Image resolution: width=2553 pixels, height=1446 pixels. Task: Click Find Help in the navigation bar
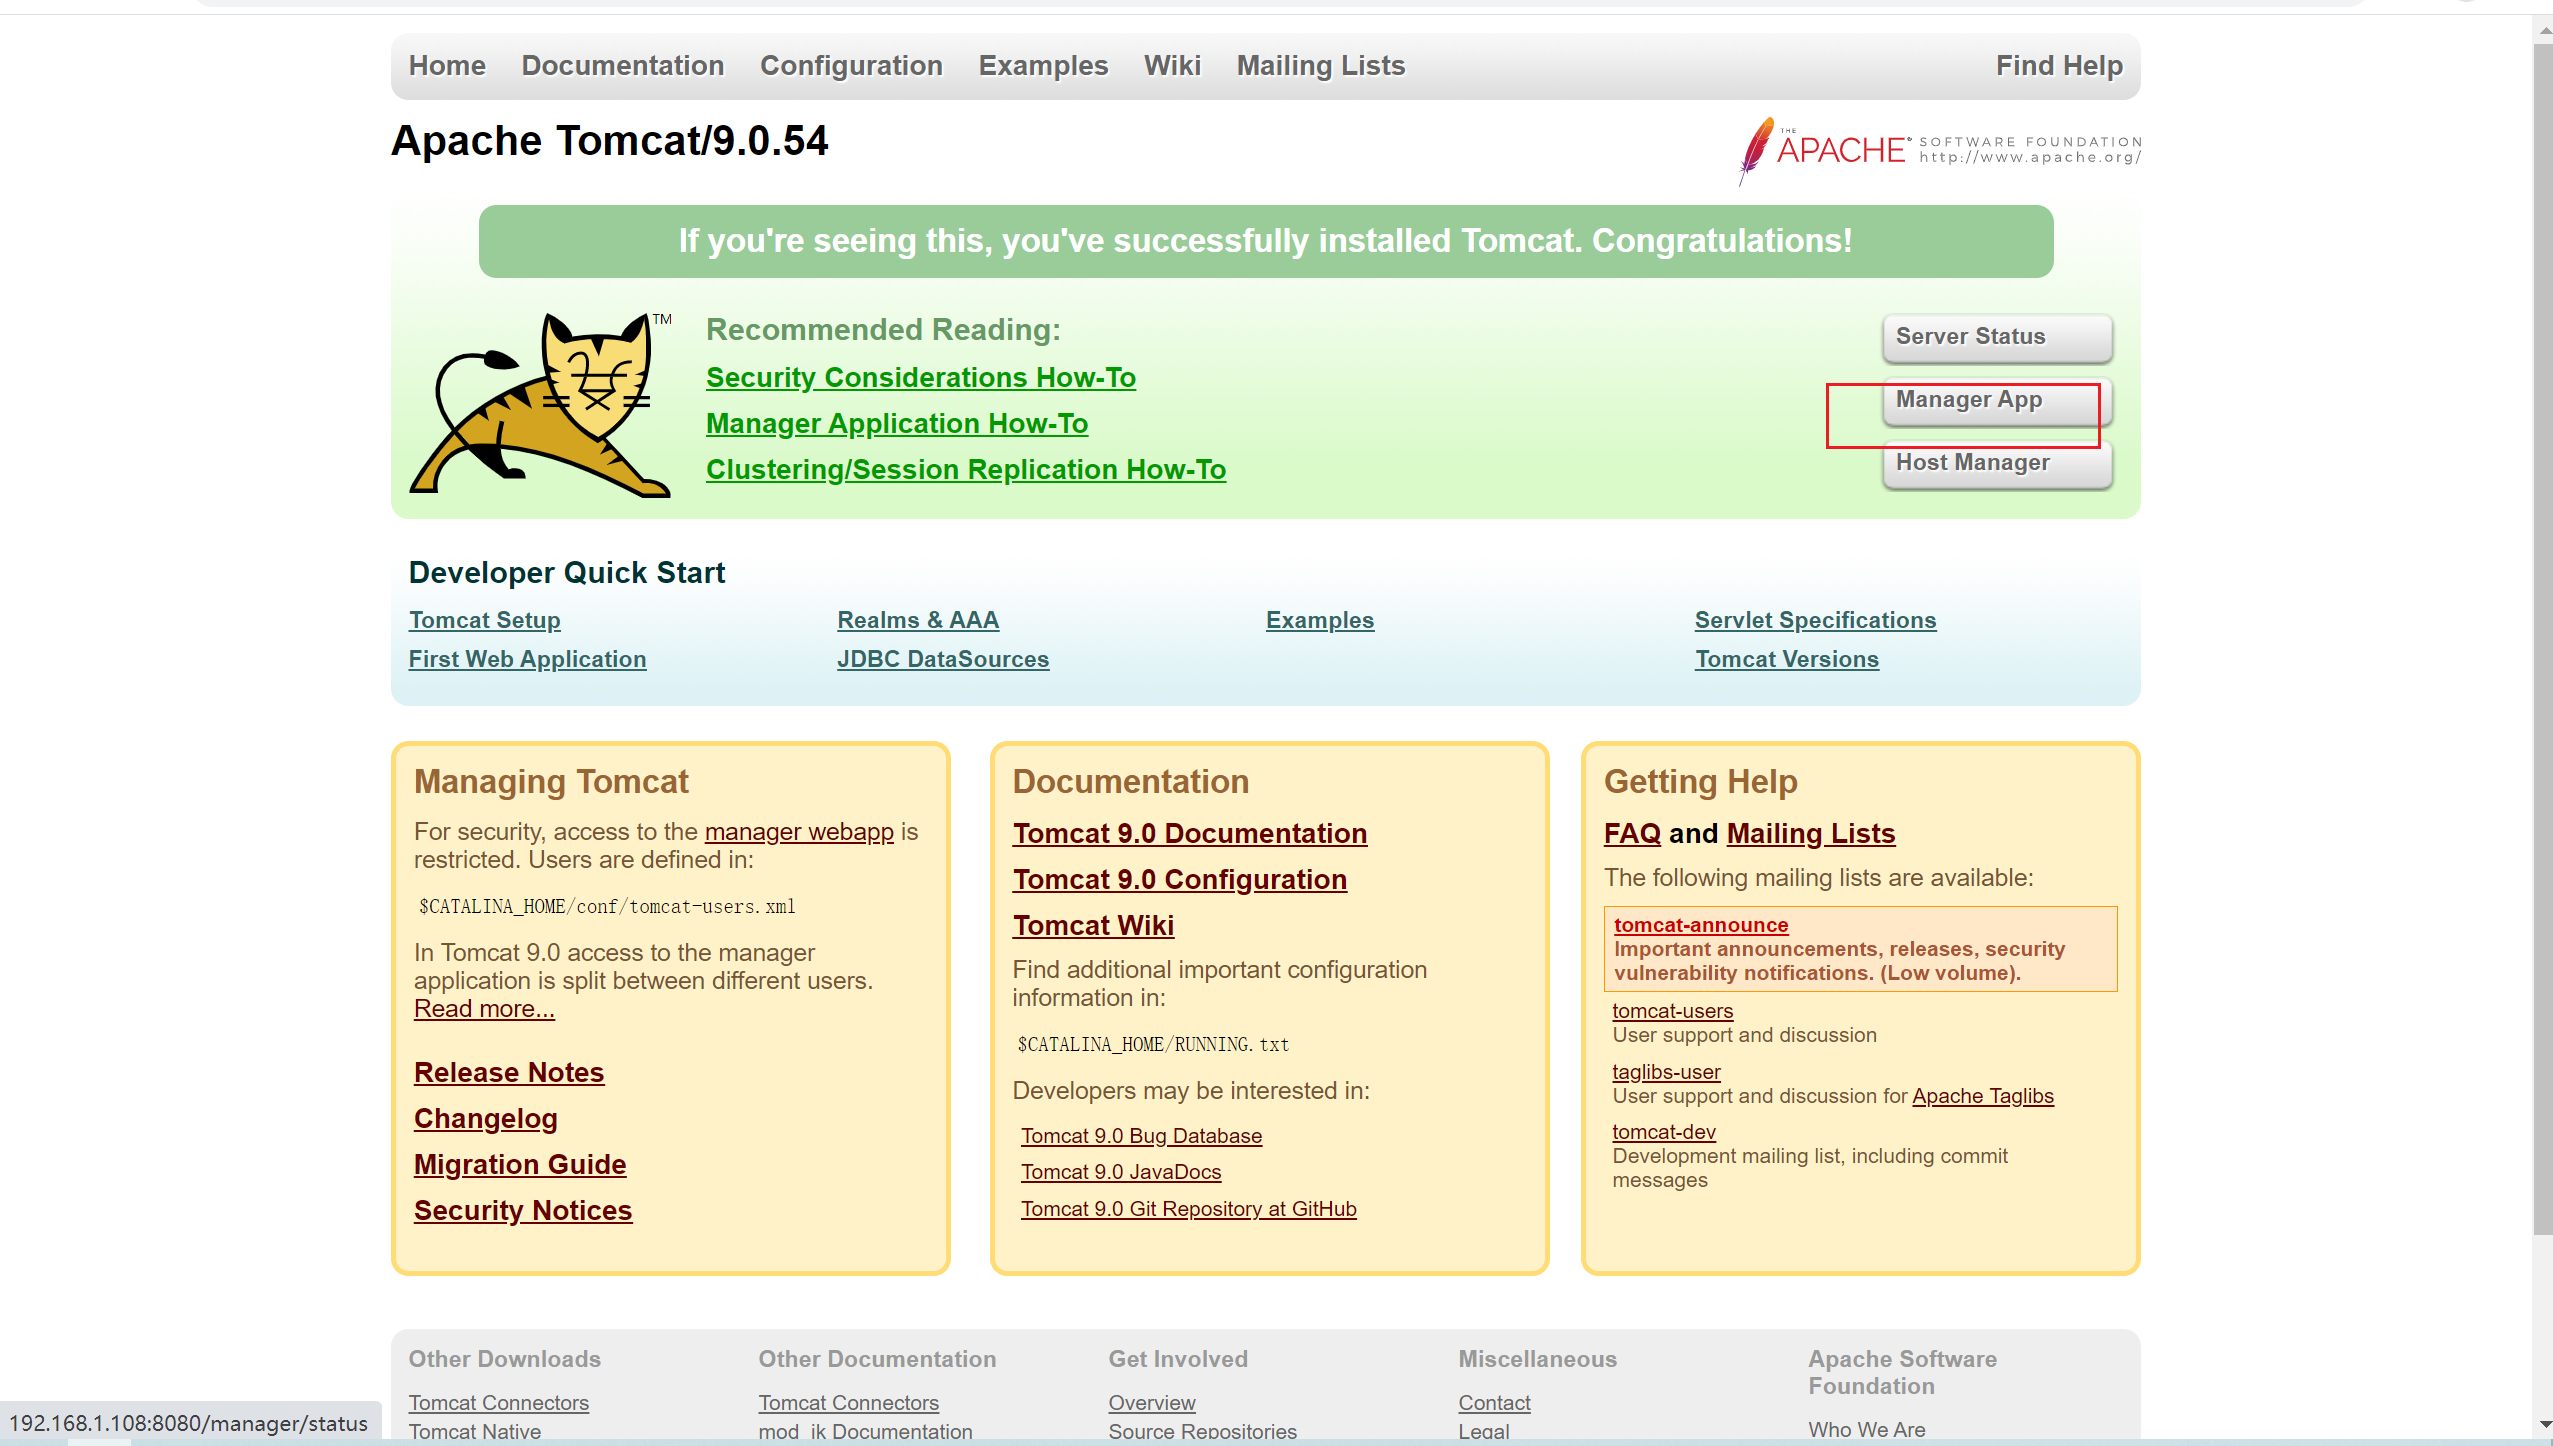tap(2059, 66)
